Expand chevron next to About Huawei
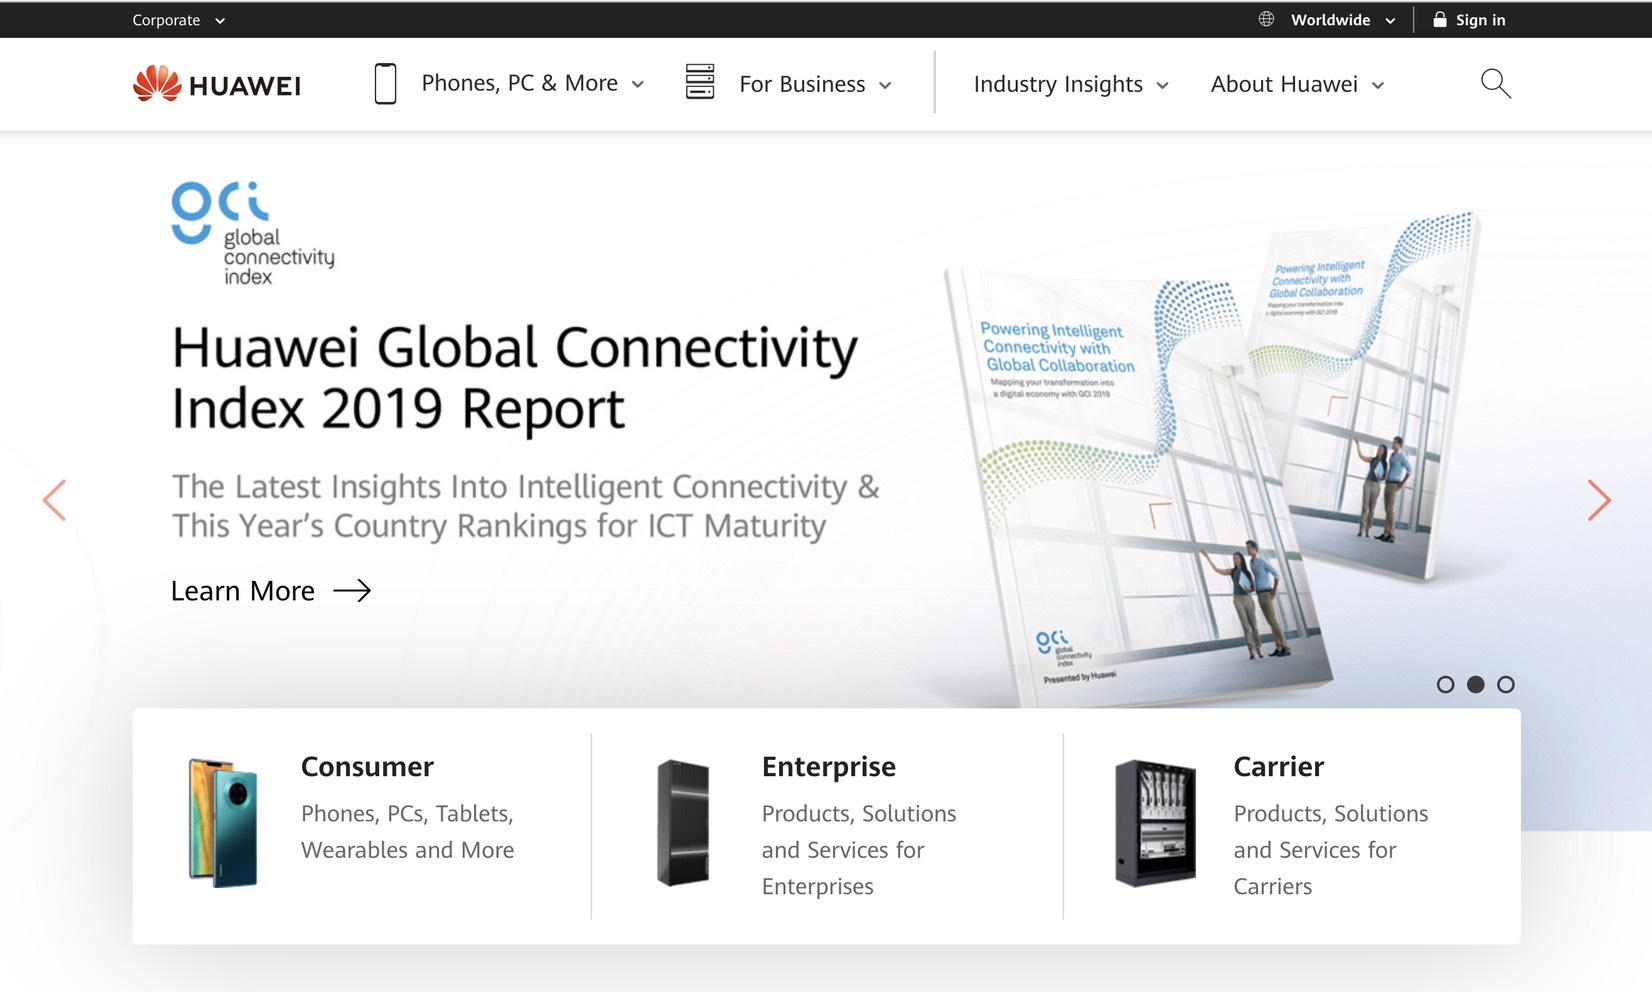Image resolution: width=1652 pixels, height=992 pixels. point(1378,86)
